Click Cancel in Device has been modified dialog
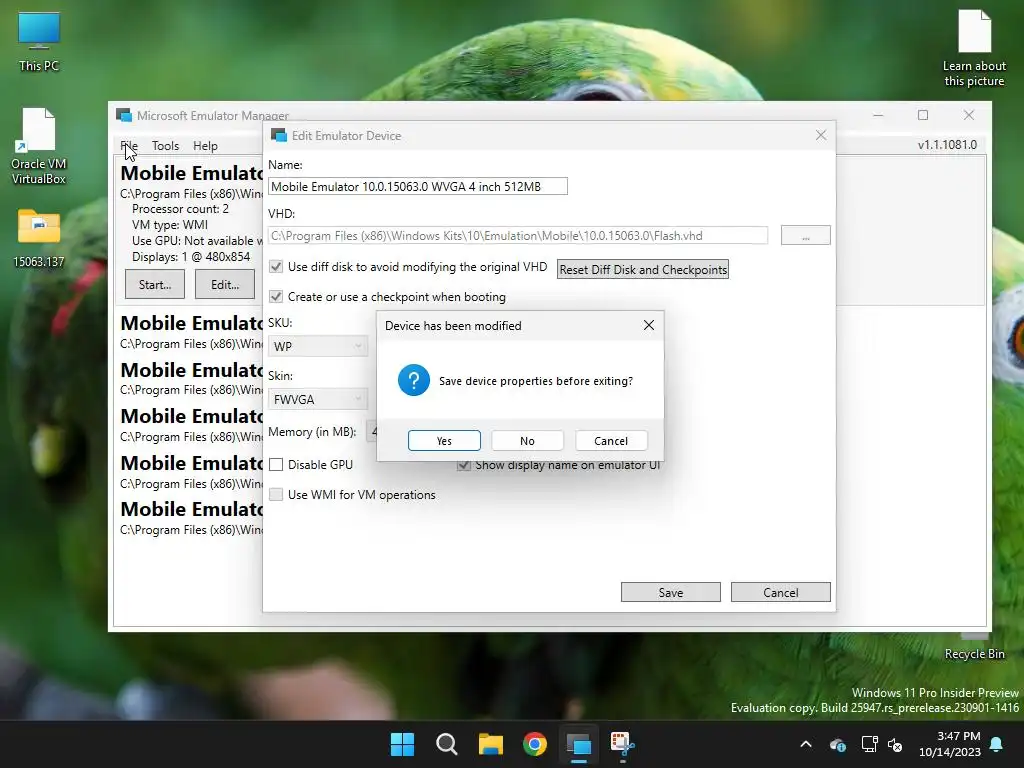 611,441
